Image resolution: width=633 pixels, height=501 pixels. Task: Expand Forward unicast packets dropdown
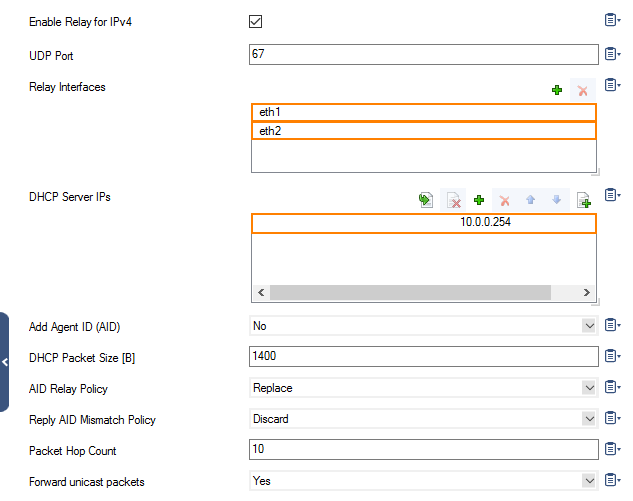[588, 481]
